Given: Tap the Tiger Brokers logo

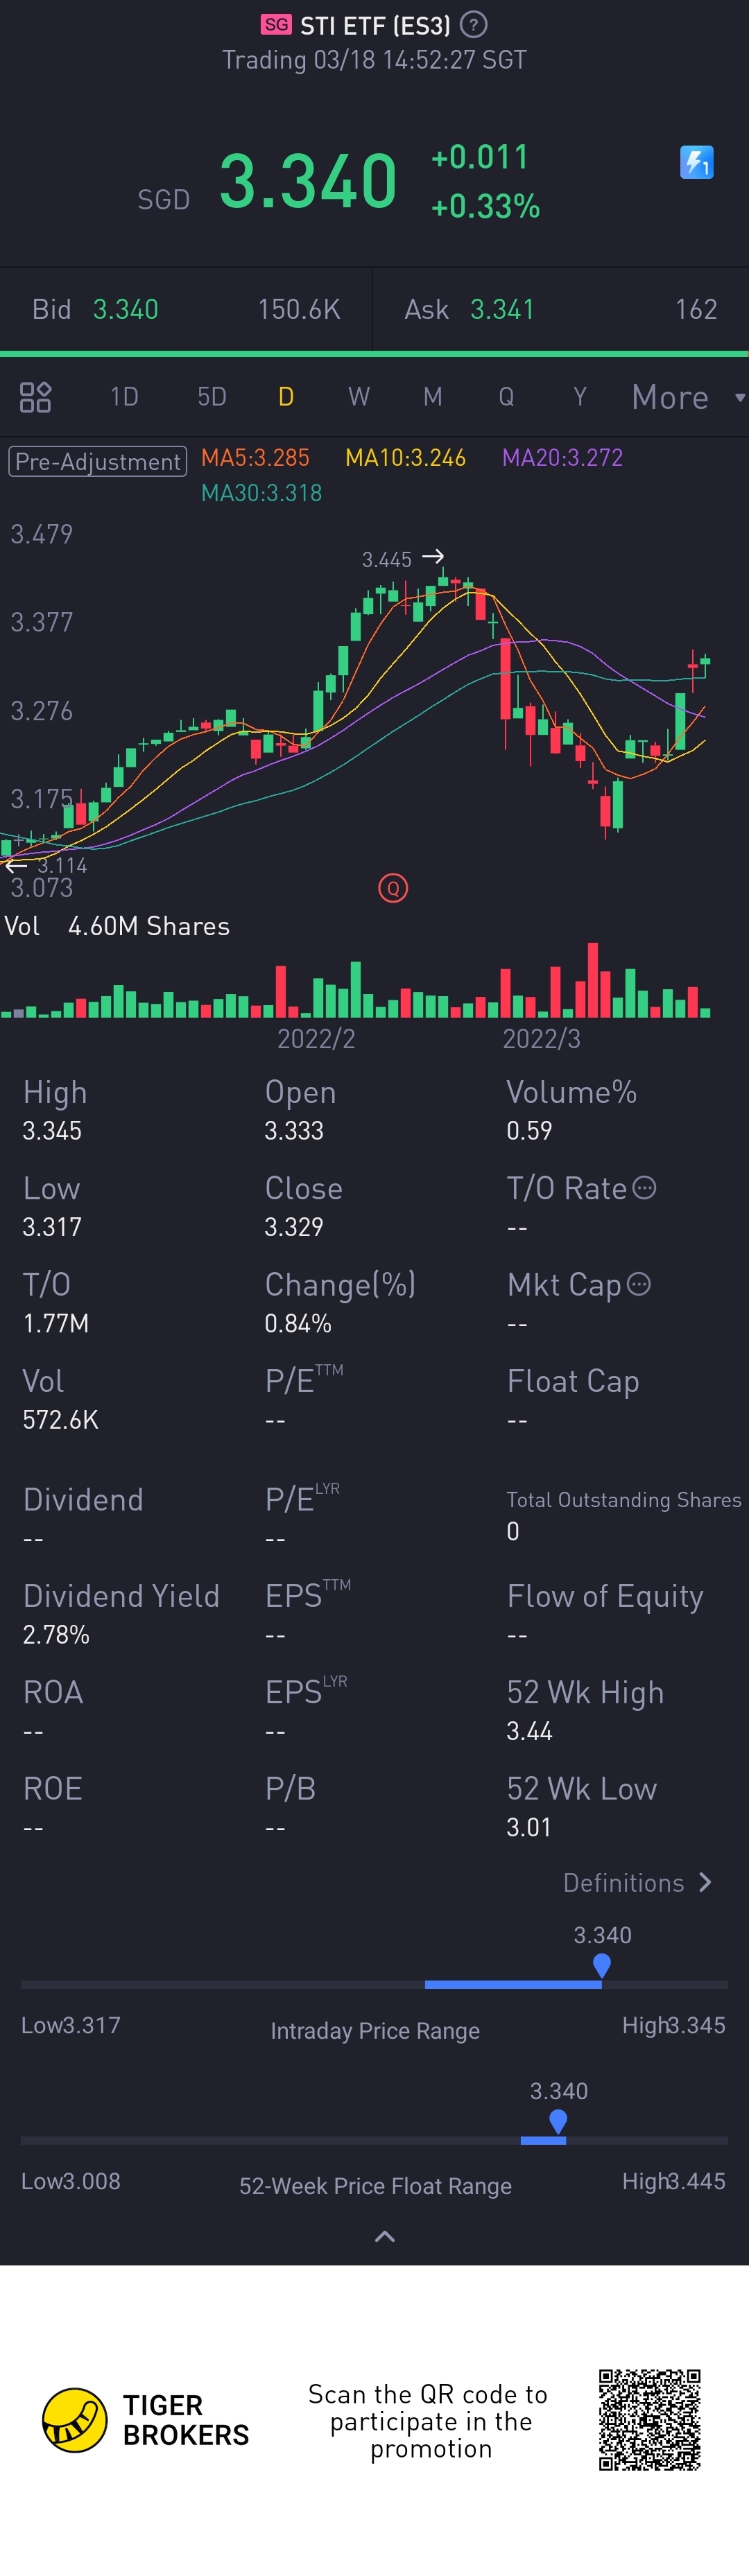Looking at the screenshot, I should [75, 2420].
